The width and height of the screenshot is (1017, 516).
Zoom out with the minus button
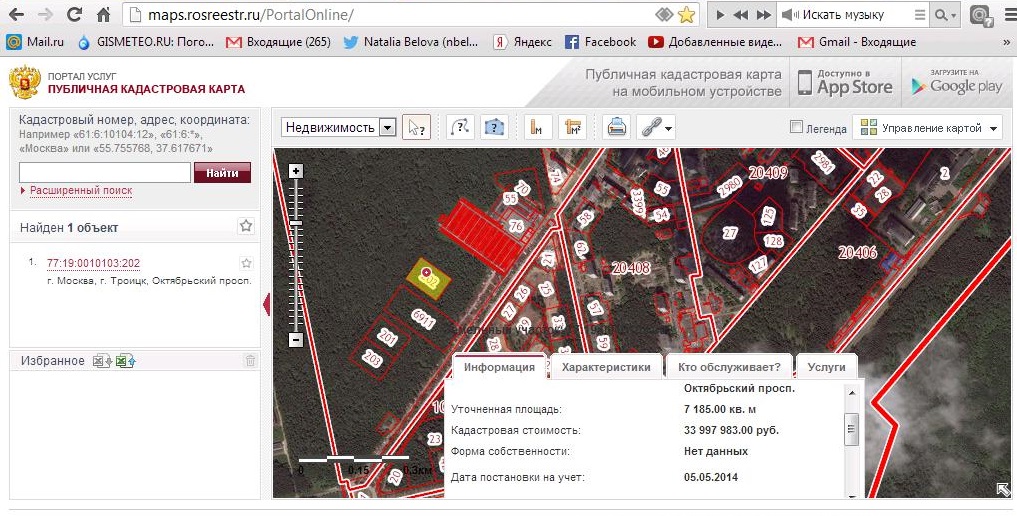tap(296, 340)
